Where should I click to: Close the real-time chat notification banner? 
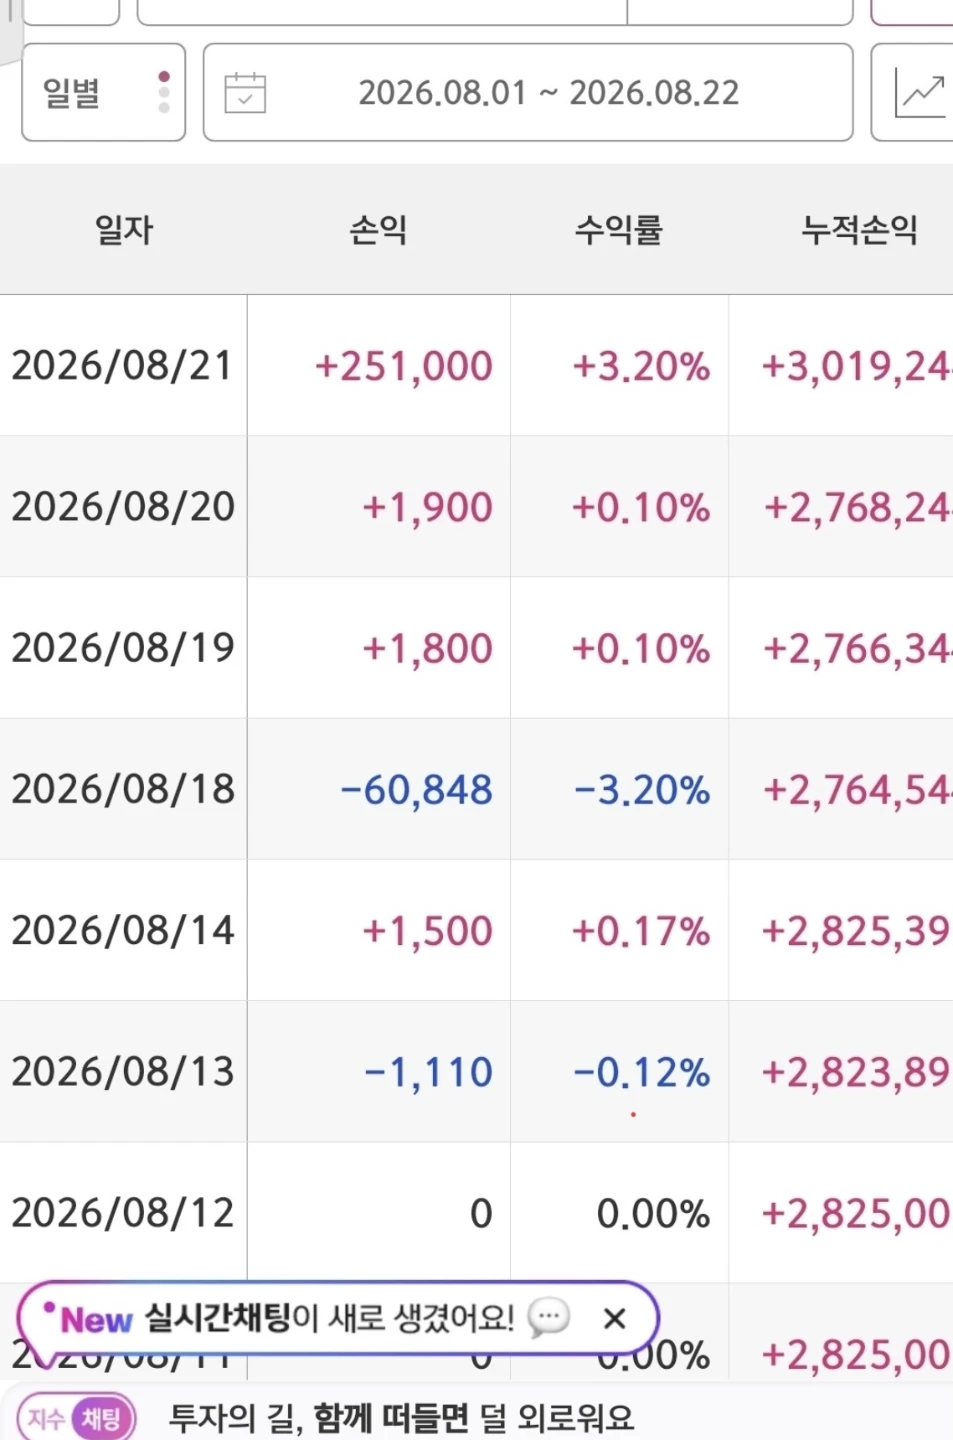[x=615, y=1318]
